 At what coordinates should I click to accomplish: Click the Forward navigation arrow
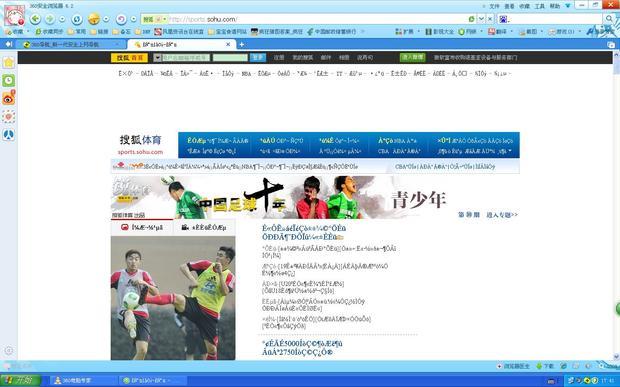point(50,19)
